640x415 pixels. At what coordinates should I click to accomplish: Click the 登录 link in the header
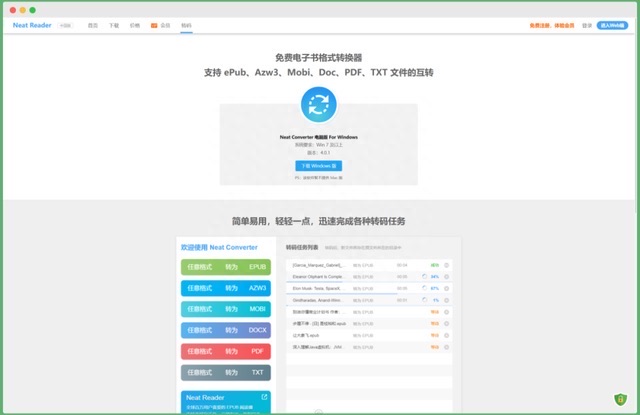587,24
